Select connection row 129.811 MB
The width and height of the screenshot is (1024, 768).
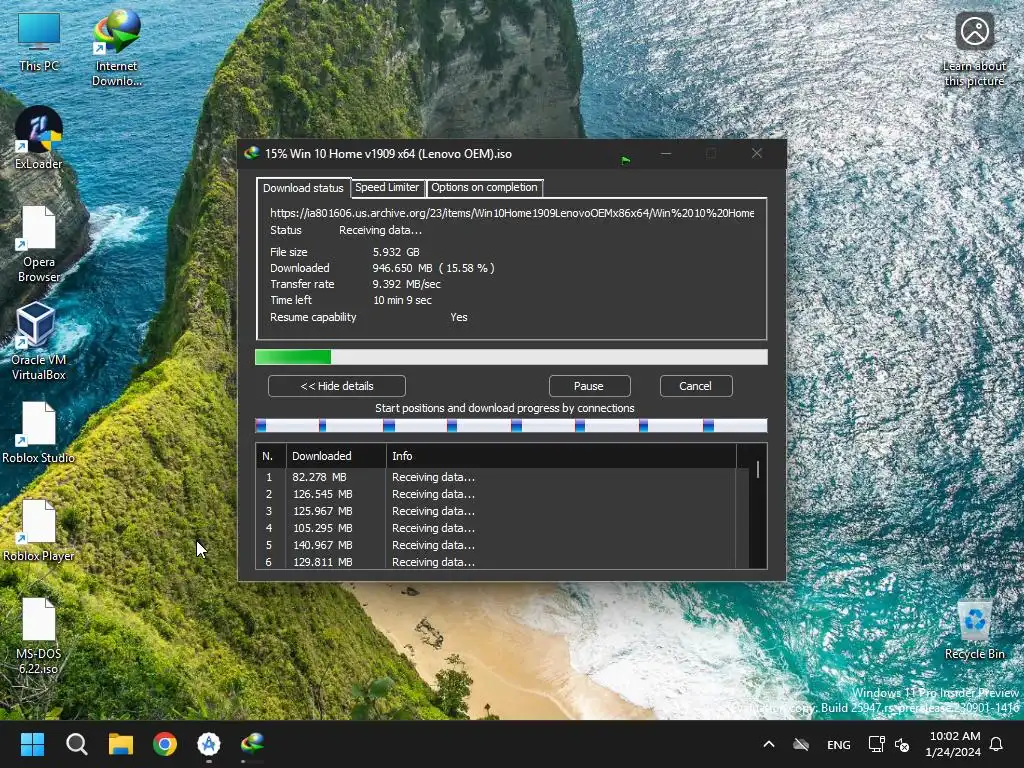click(x=502, y=562)
